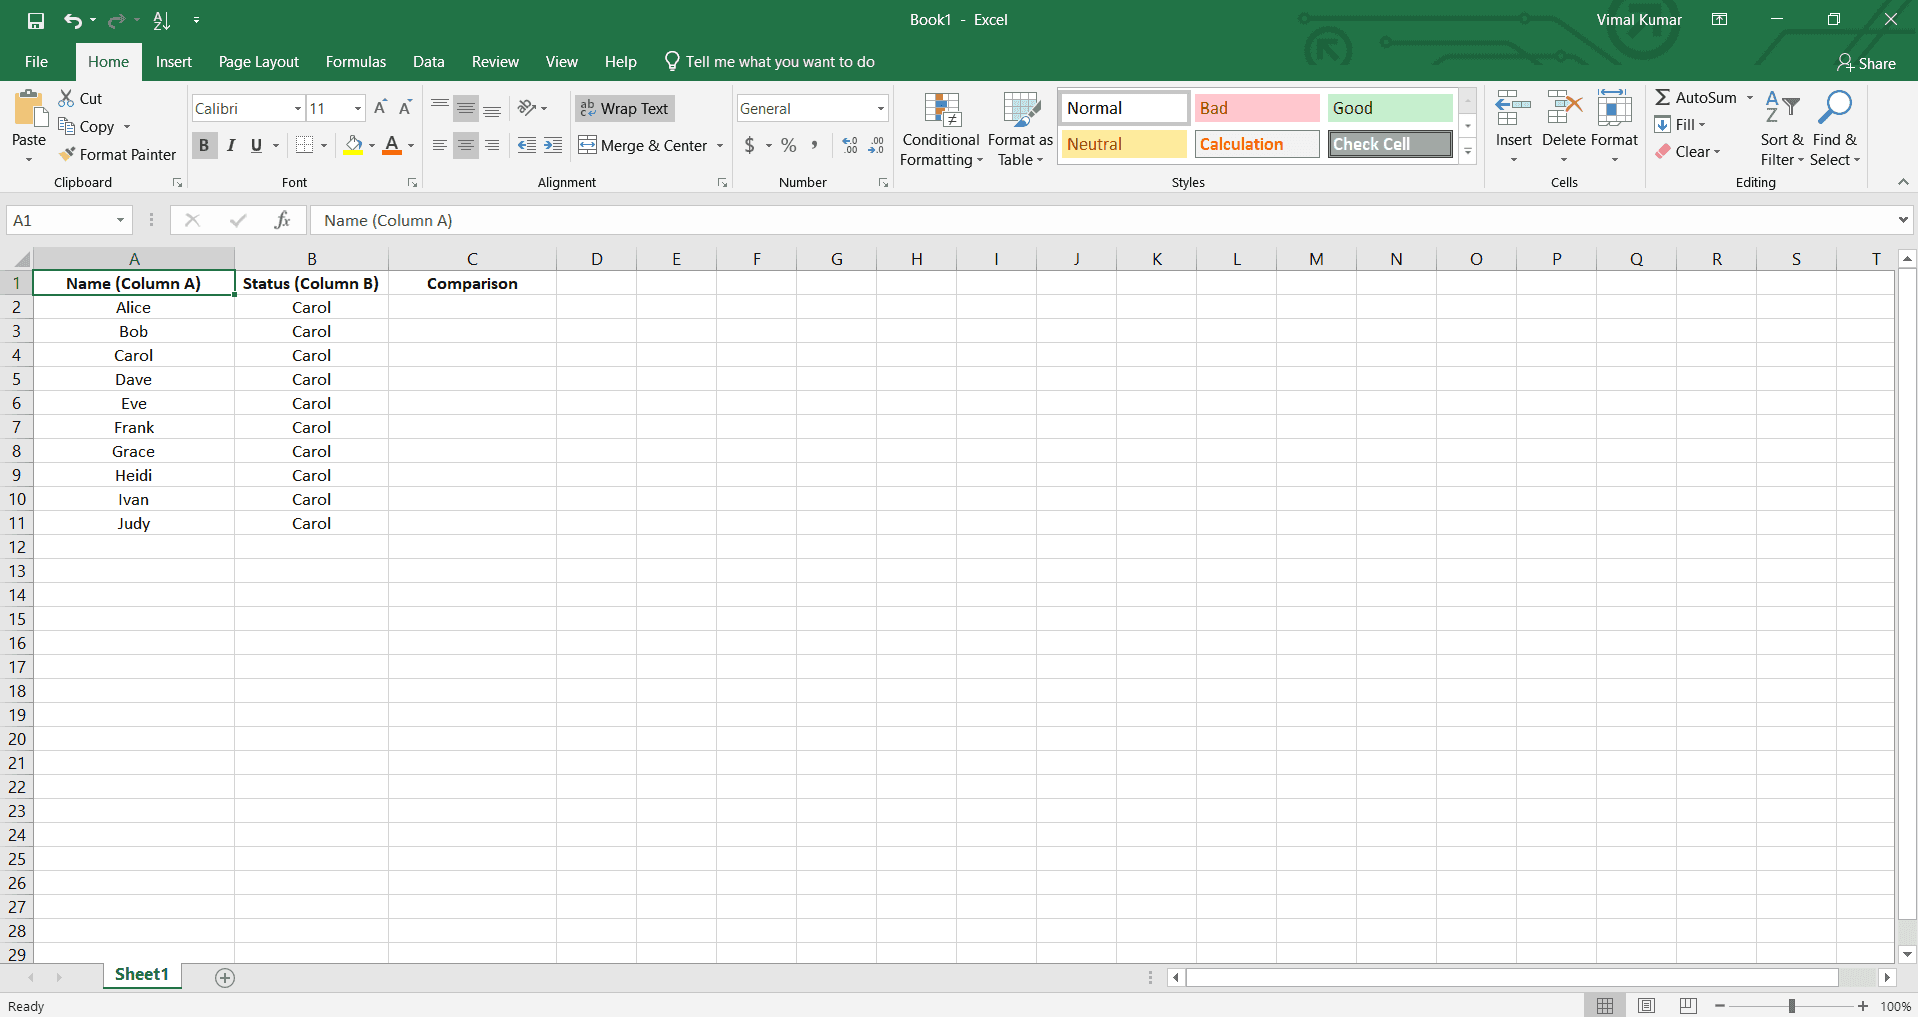The image size is (1918, 1017).
Task: Click the Increase Decimal icon
Action: pos(849,145)
